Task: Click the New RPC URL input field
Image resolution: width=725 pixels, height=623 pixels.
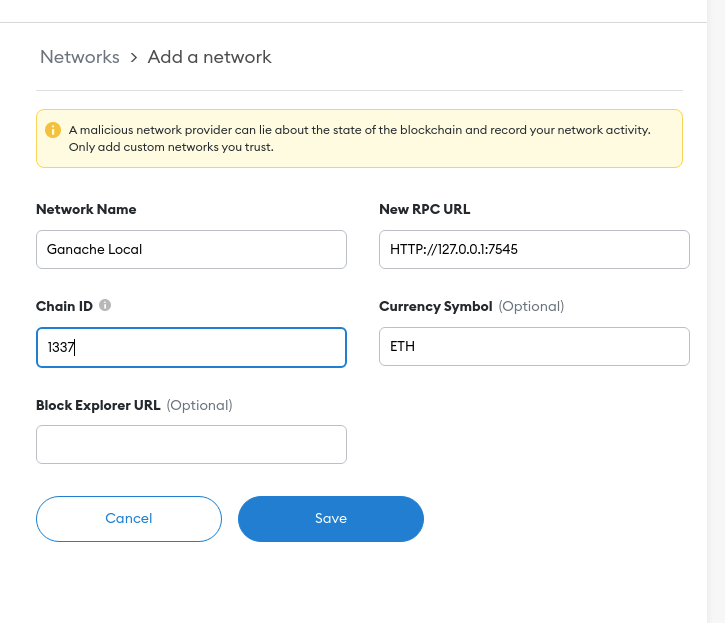Action: click(x=534, y=249)
